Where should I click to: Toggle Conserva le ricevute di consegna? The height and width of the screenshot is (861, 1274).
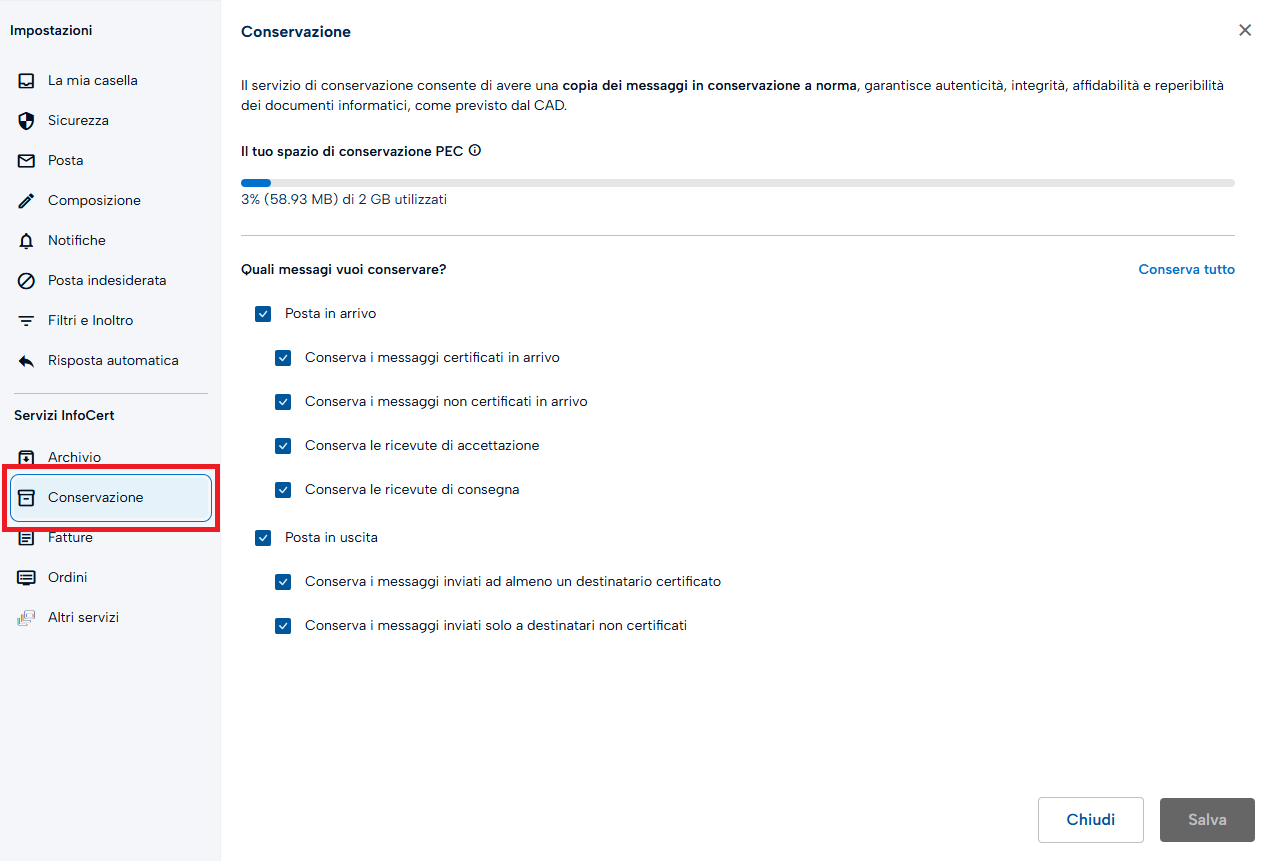point(283,490)
